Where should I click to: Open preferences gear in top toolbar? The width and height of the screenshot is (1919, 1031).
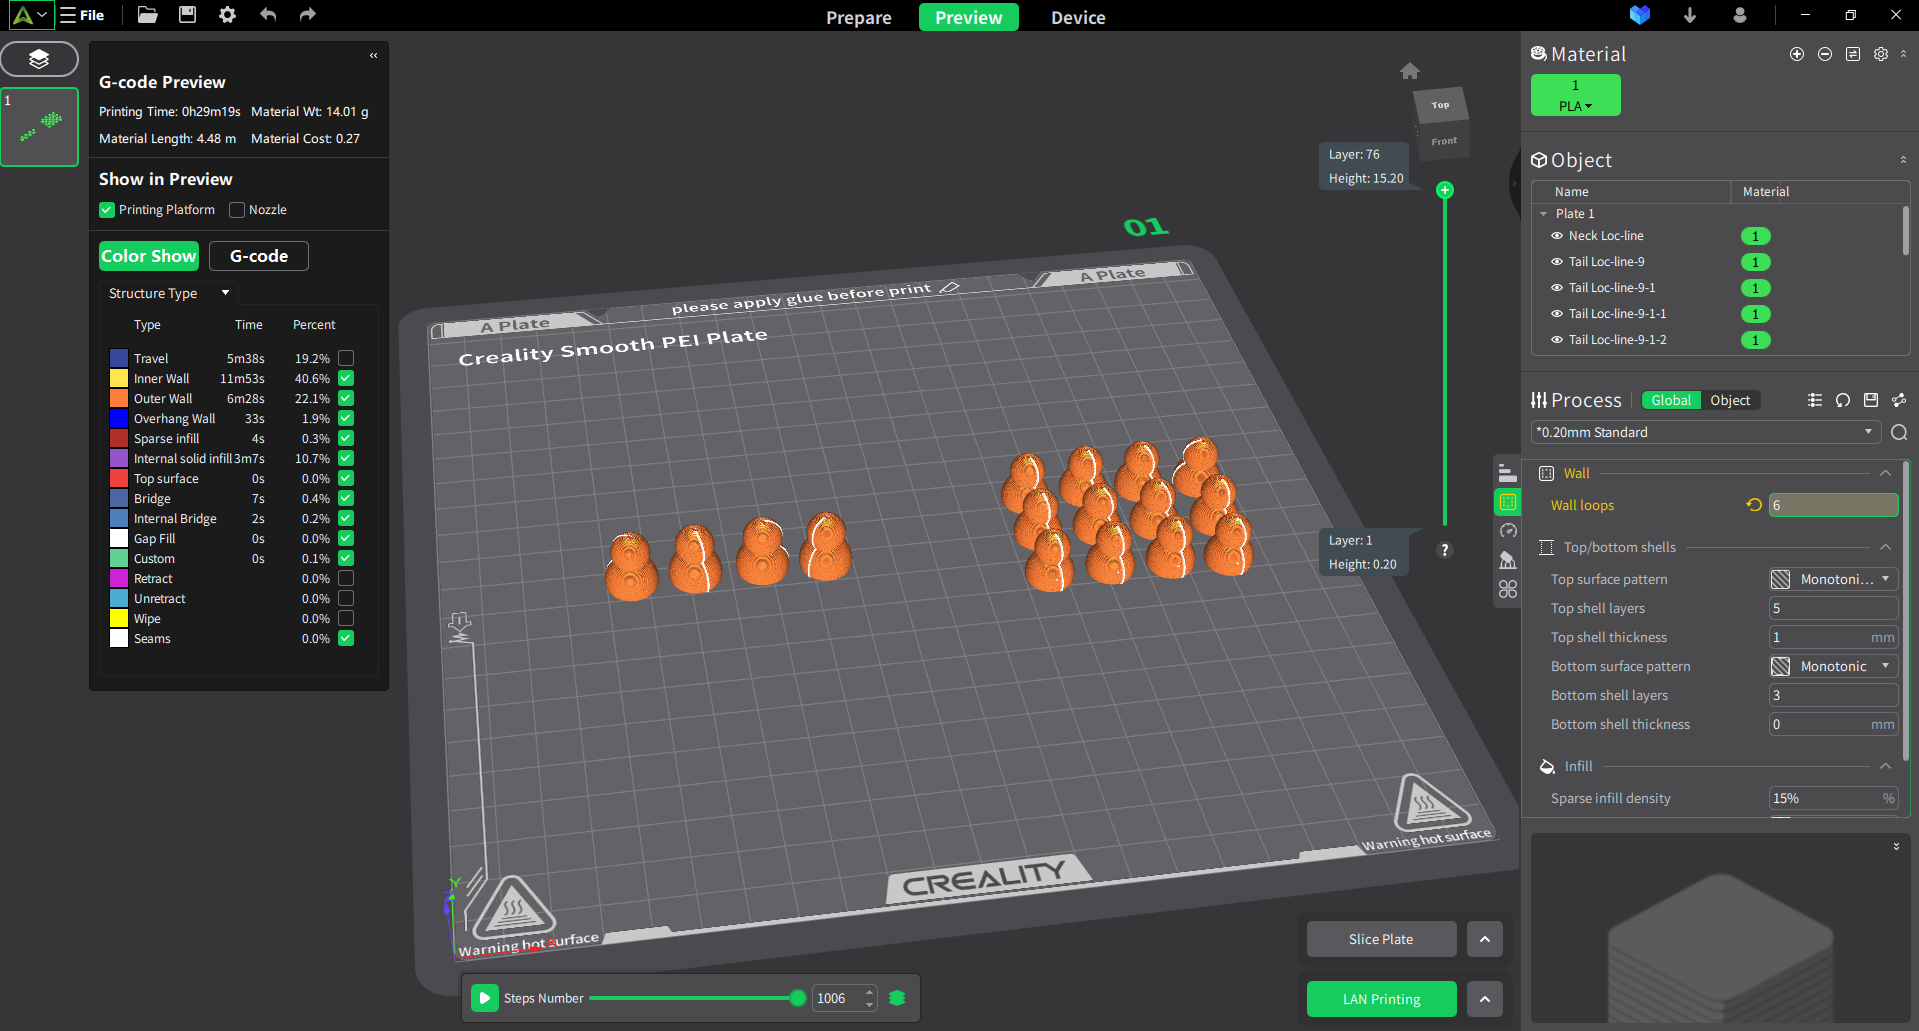point(227,15)
